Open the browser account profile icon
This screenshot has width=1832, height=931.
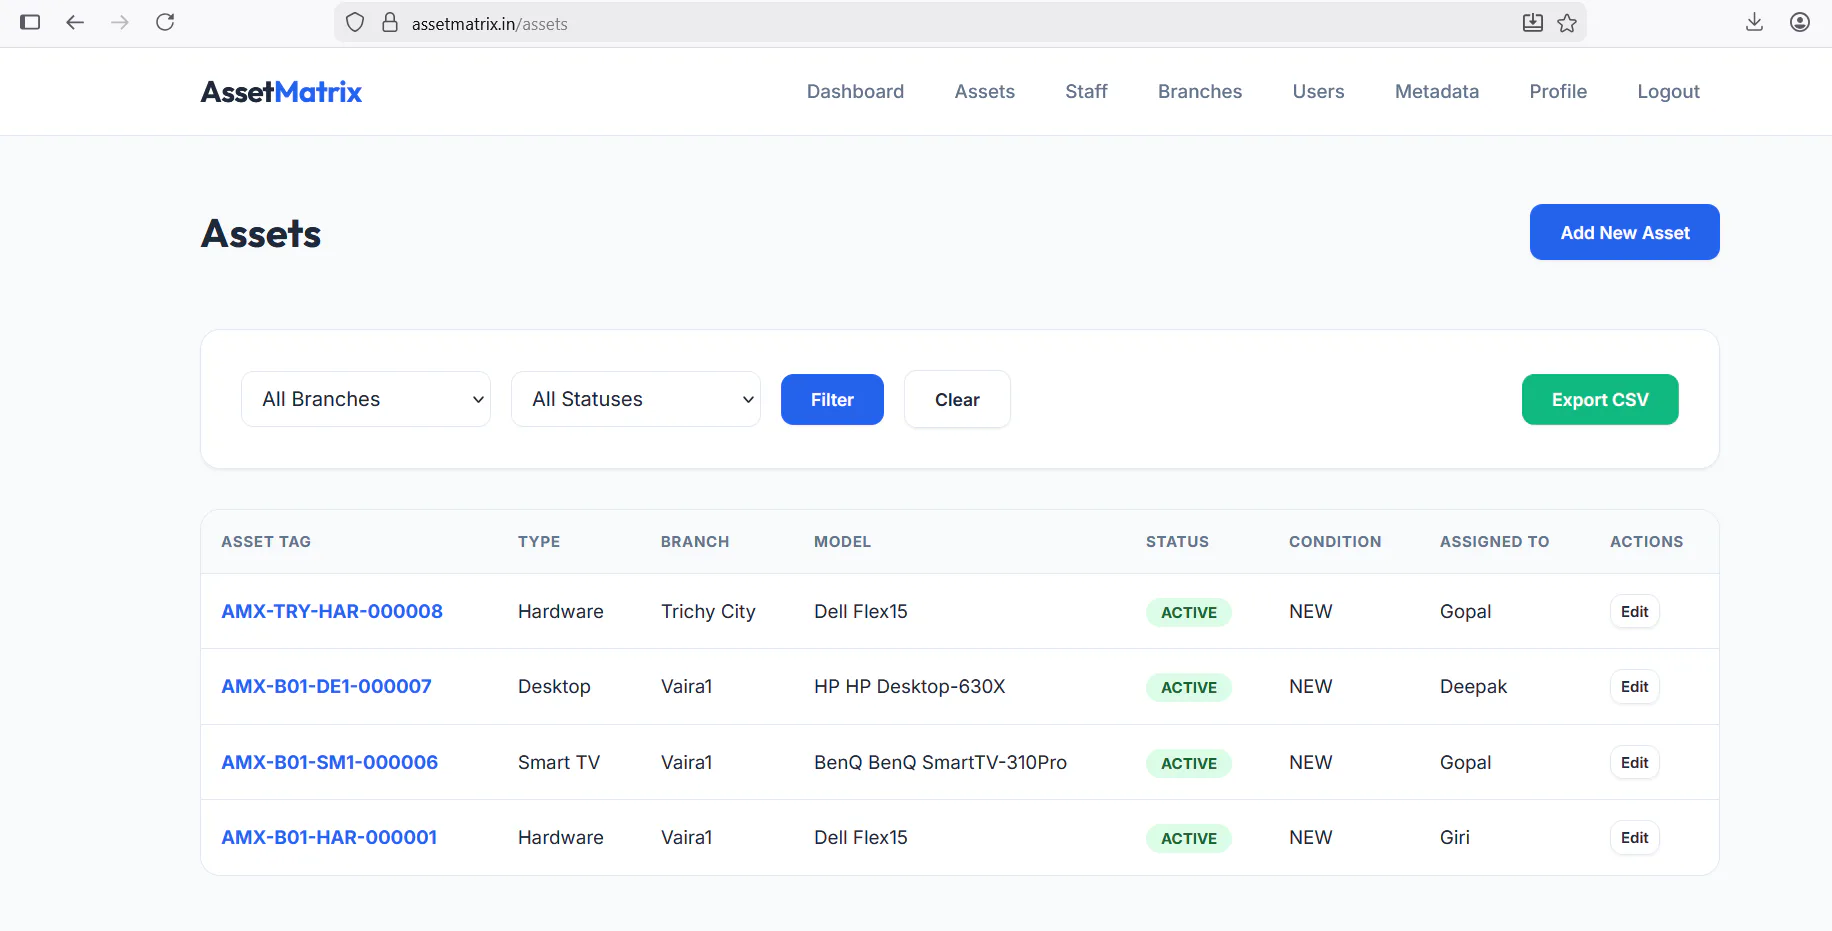coord(1800,22)
